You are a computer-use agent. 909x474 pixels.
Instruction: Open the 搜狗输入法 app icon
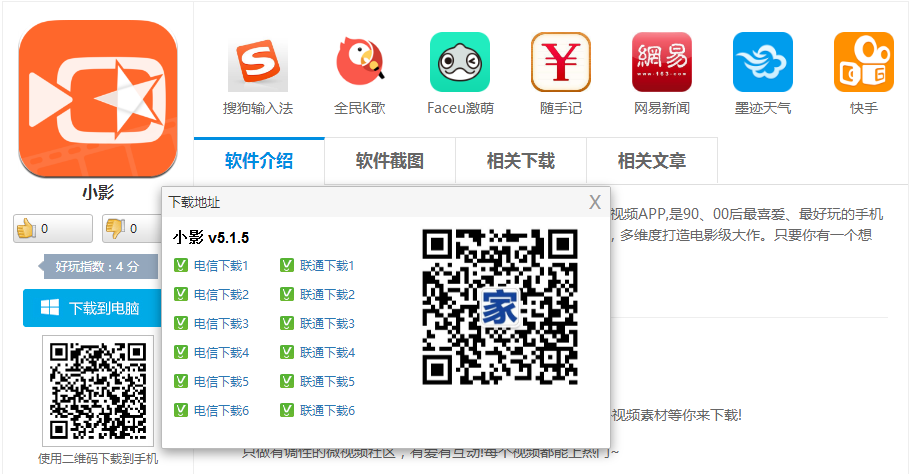click(258, 63)
